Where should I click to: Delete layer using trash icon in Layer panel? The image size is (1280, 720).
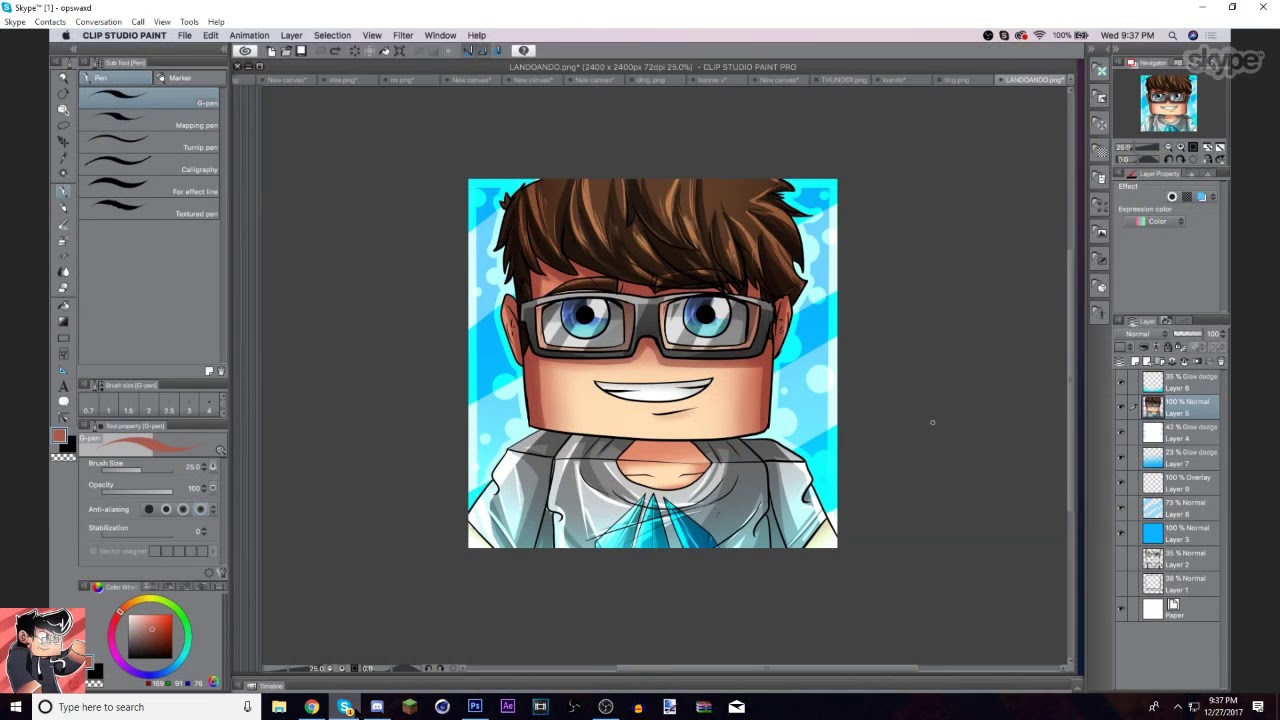click(1220, 361)
